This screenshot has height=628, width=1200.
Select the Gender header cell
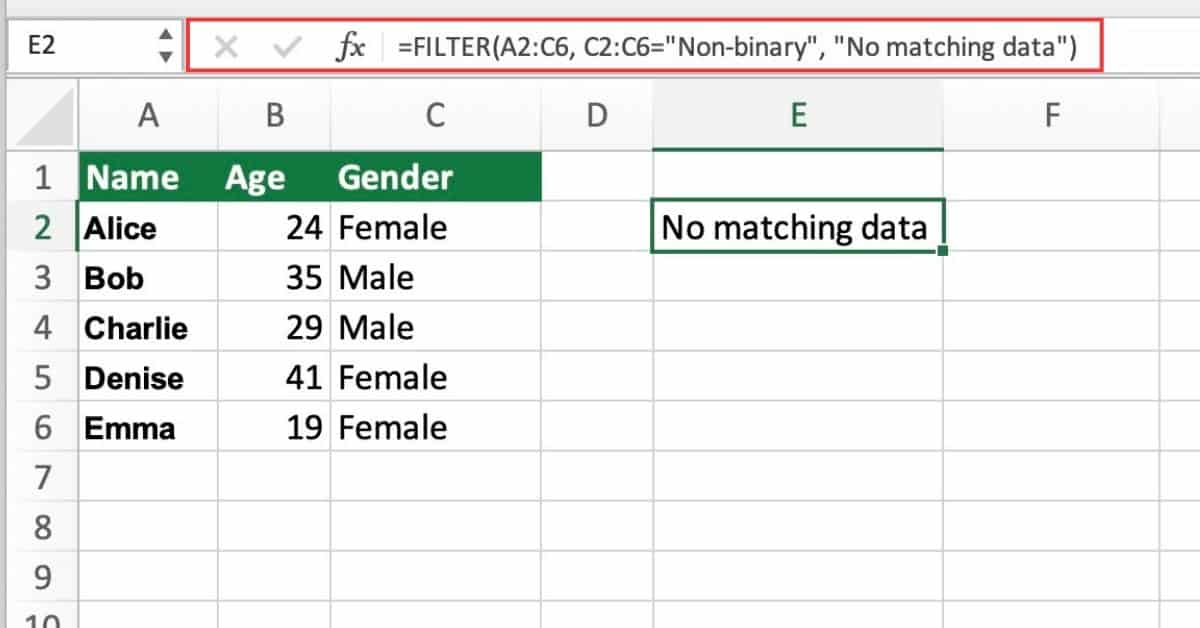436,178
